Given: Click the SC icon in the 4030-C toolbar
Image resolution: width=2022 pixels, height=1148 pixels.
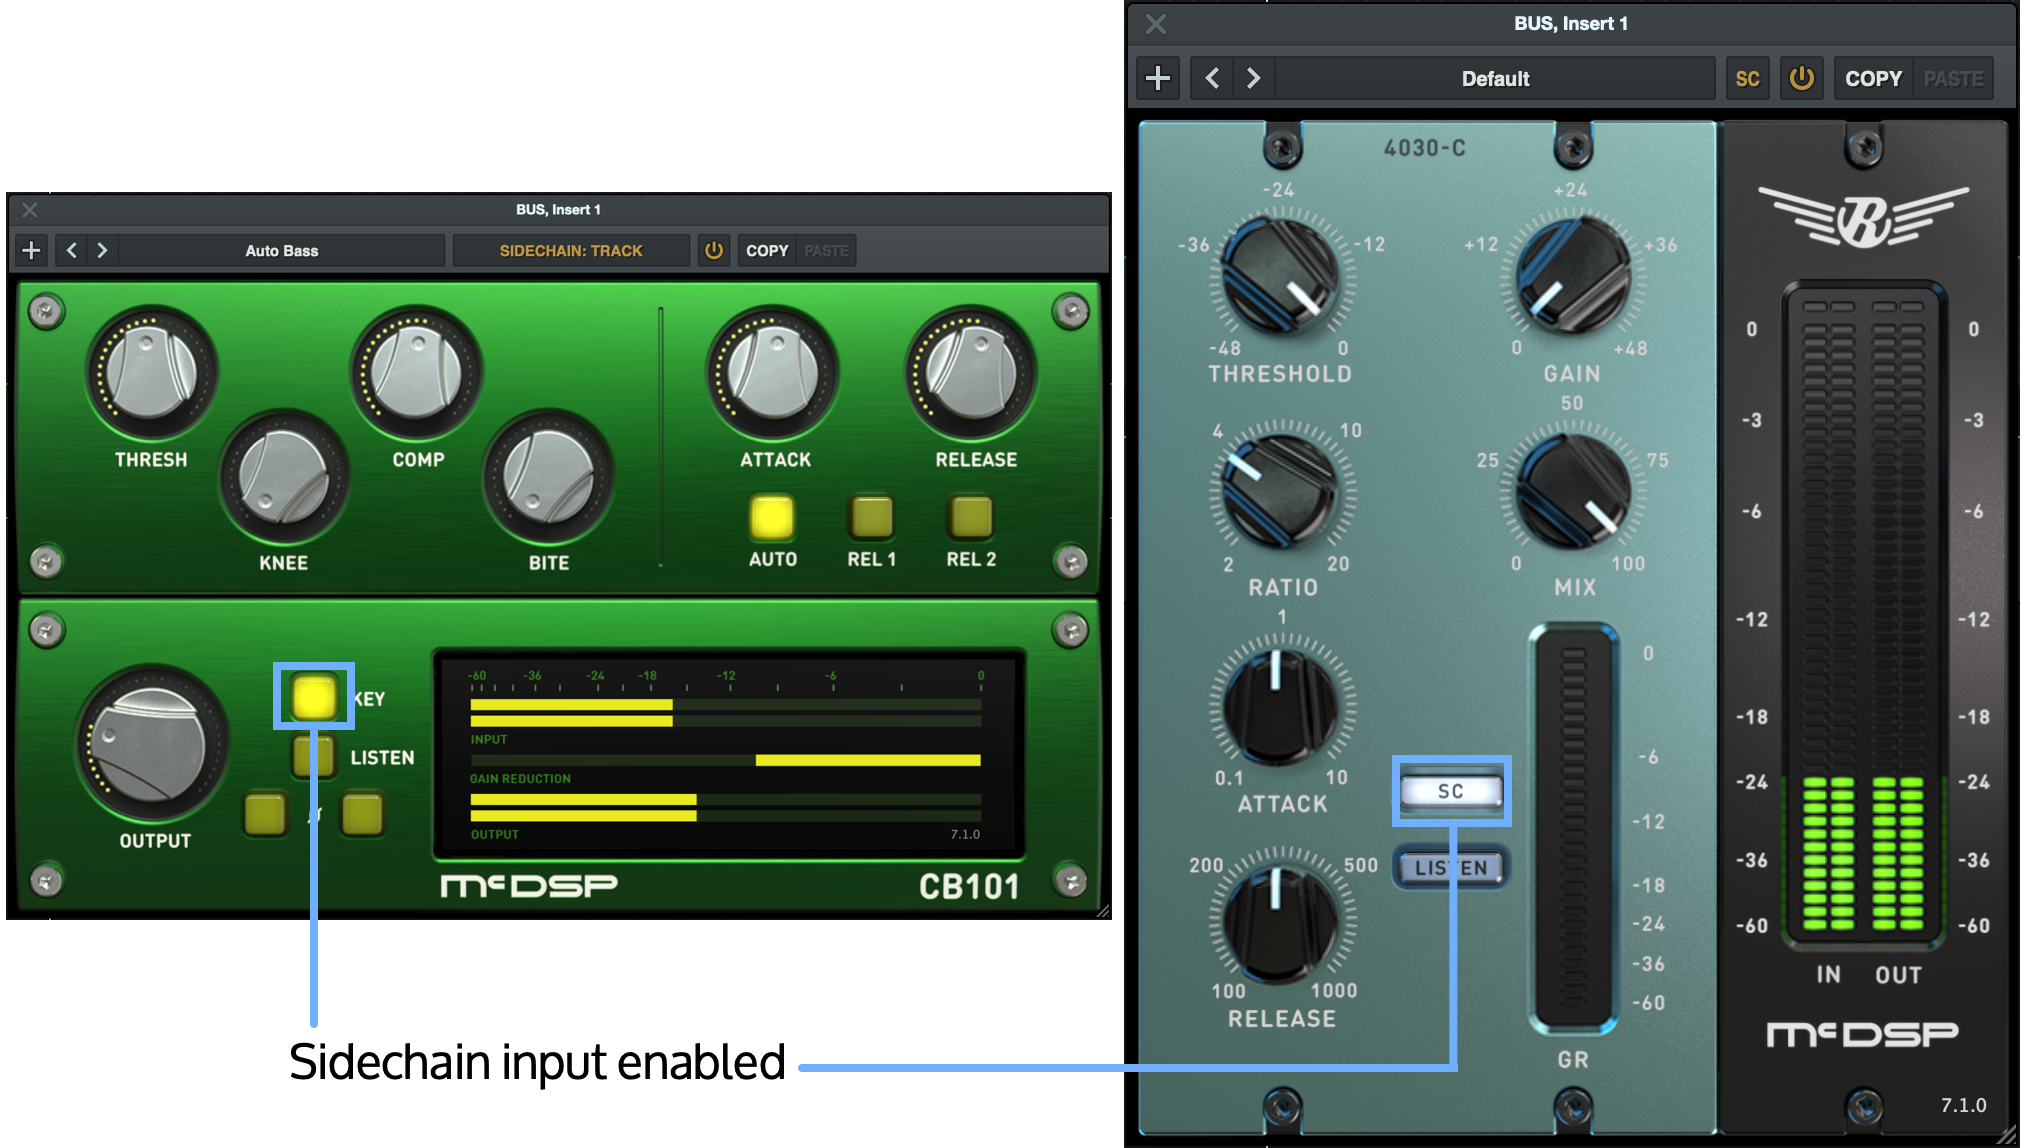Looking at the screenshot, I should pos(1747,77).
